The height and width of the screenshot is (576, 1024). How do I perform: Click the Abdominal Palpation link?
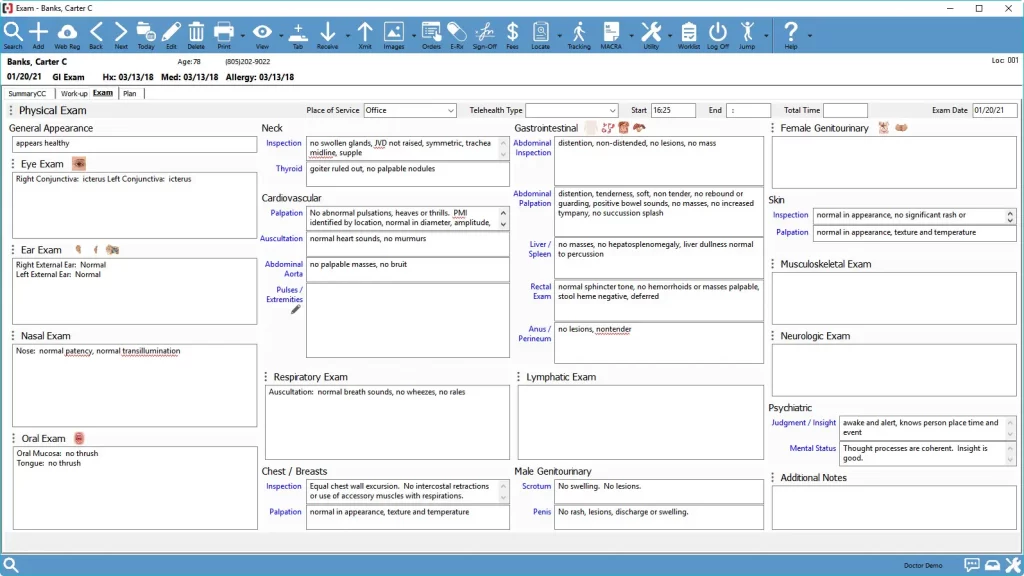tap(534, 198)
